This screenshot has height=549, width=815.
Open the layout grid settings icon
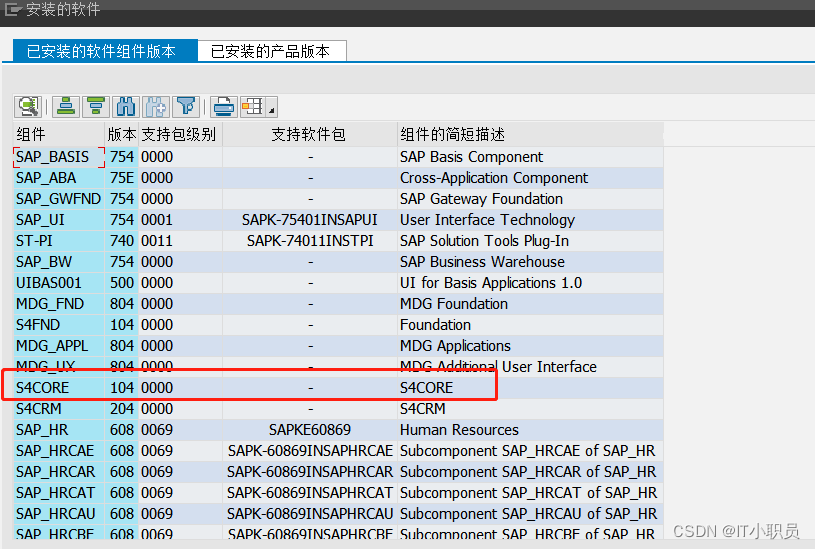coord(253,107)
